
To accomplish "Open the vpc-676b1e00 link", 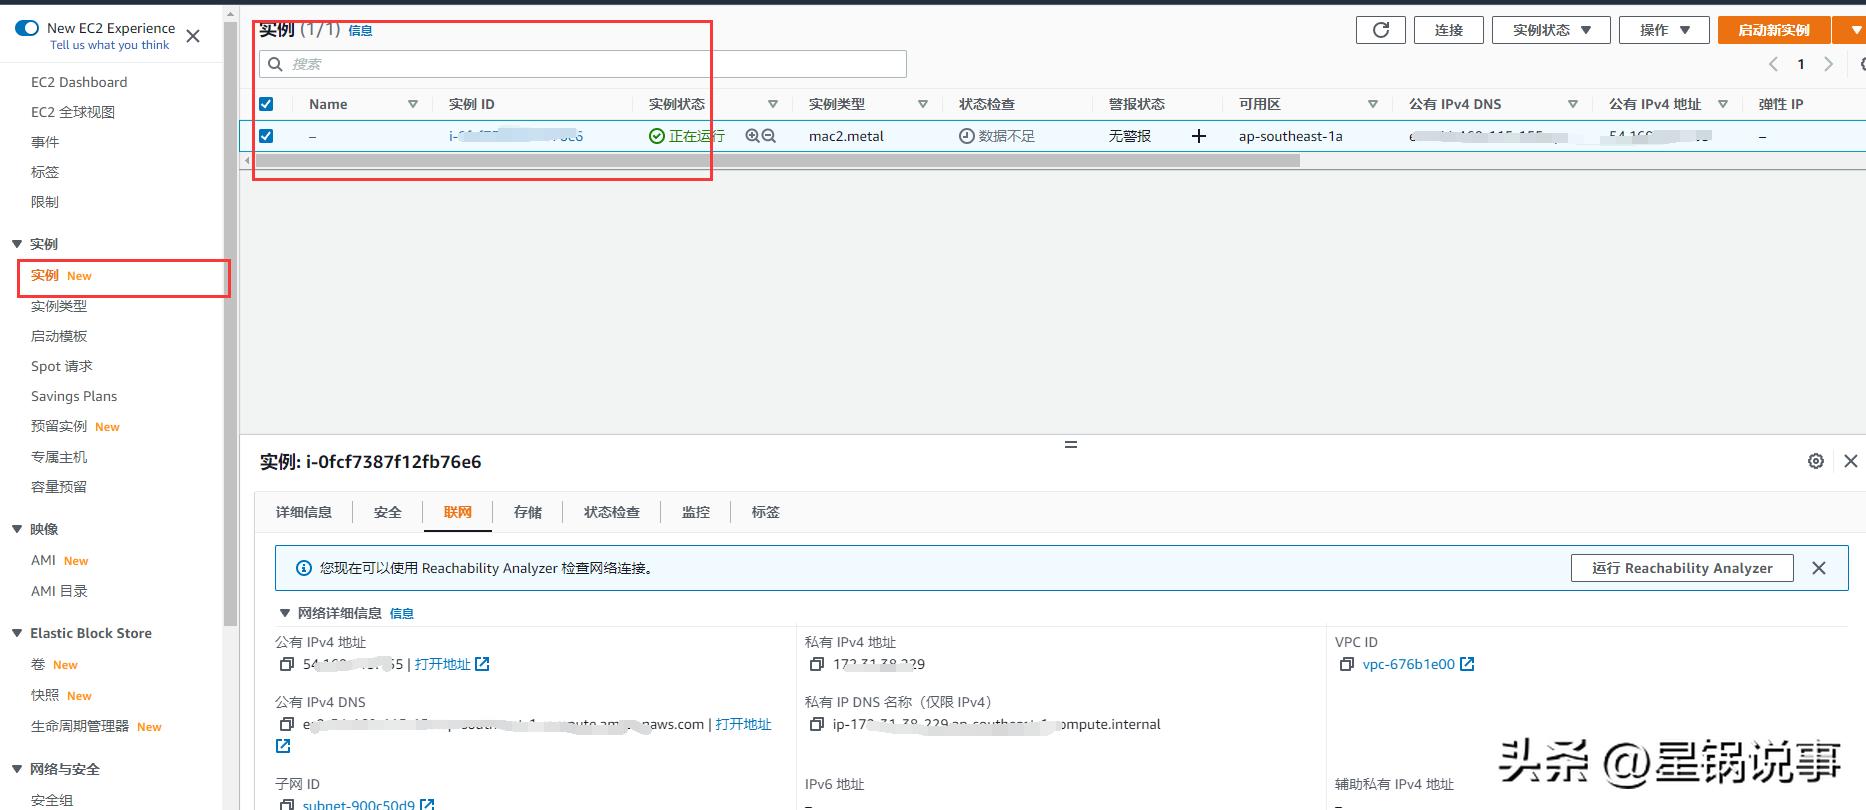I will [1408, 664].
